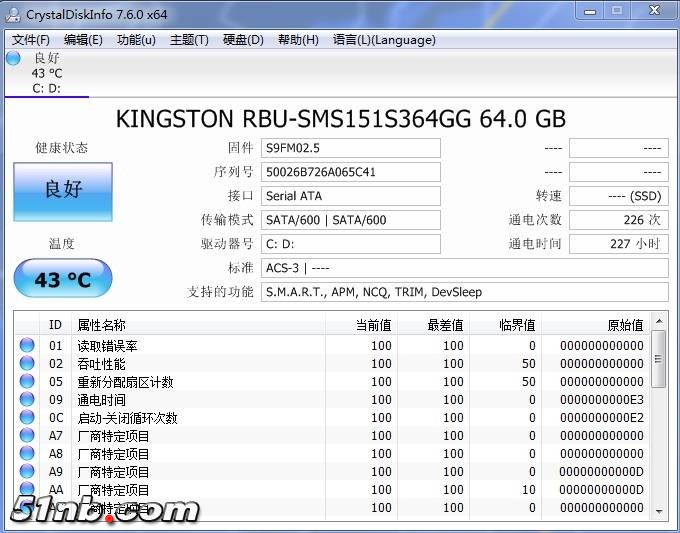Viewport: 680px width, 533px height.
Task: Click the scroll down arrow in attribute list
Action: click(x=658, y=510)
